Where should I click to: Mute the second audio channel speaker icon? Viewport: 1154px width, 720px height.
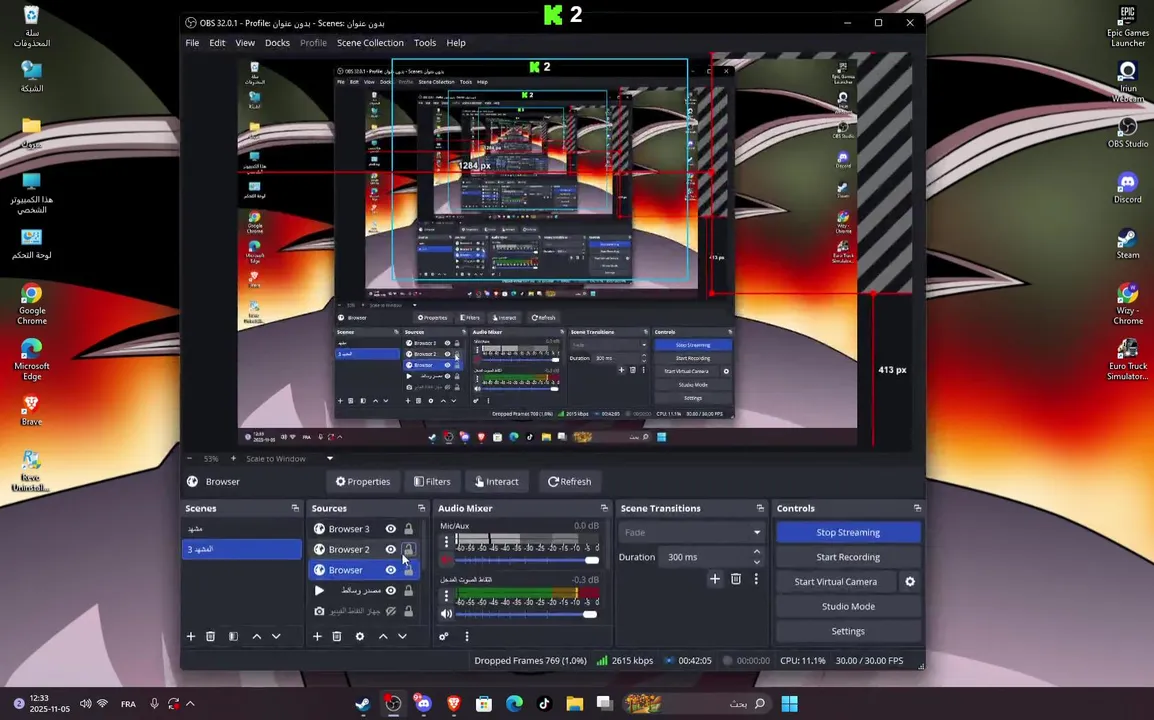(x=447, y=614)
